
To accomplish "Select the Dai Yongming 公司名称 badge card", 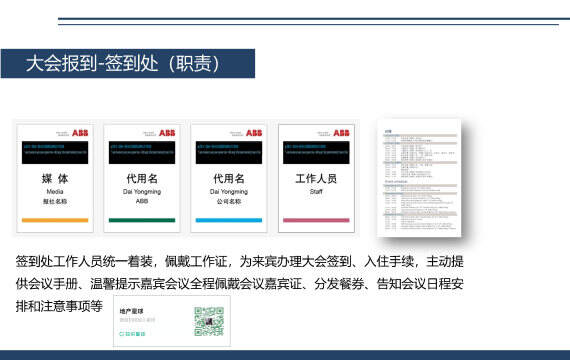I will [229, 178].
